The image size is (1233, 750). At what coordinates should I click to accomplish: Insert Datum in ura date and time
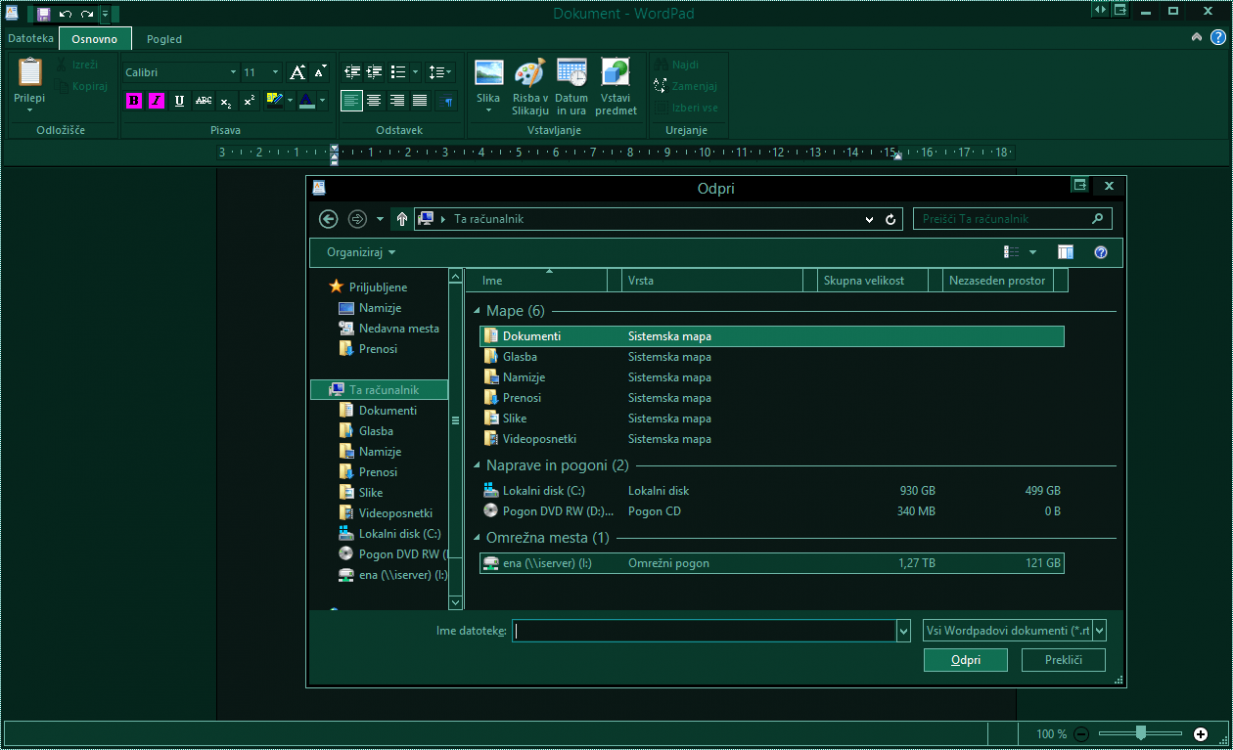click(572, 74)
